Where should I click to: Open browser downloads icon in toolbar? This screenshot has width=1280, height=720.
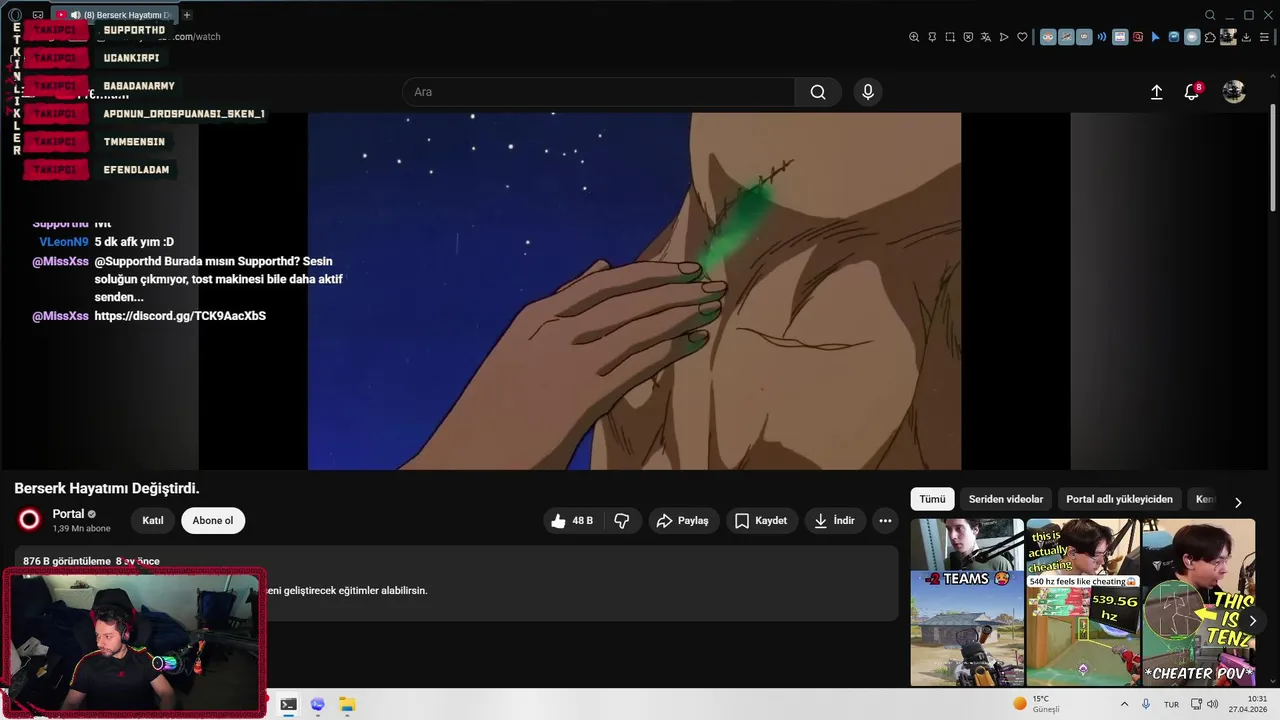[1246, 37]
